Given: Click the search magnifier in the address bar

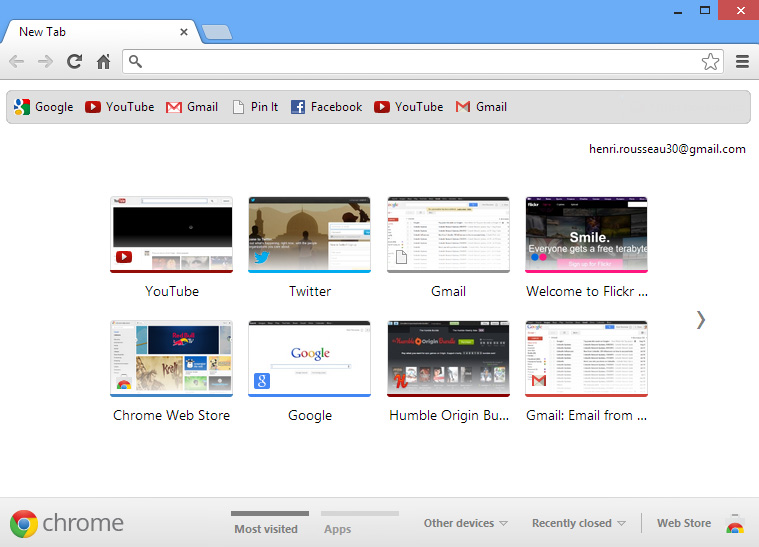Looking at the screenshot, I should [x=136, y=61].
